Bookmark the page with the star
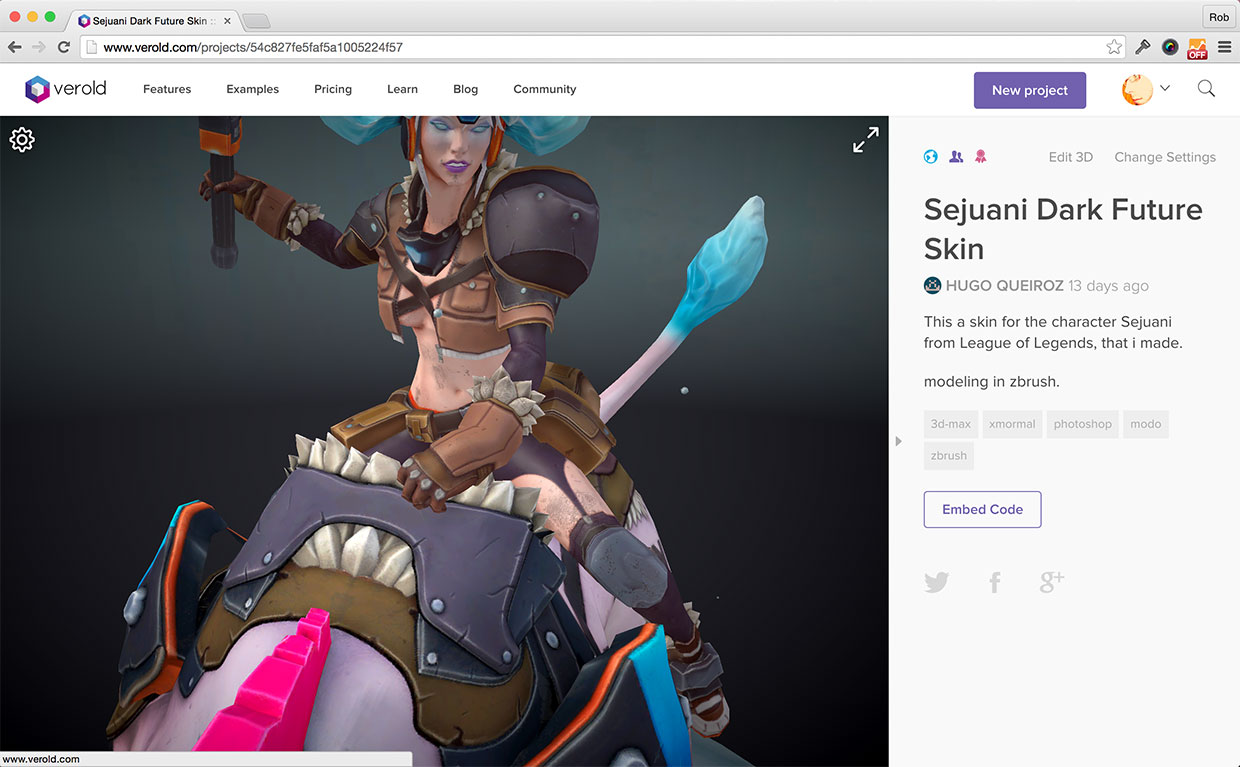The image size is (1240, 767). [1114, 47]
